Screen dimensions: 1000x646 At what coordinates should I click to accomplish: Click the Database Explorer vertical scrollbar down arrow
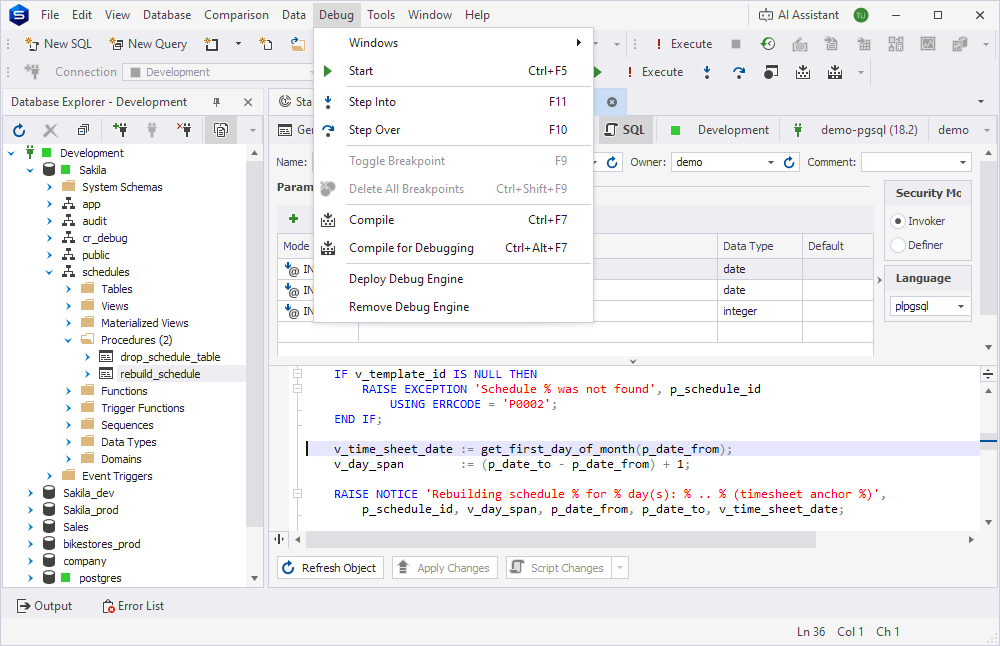tap(254, 578)
